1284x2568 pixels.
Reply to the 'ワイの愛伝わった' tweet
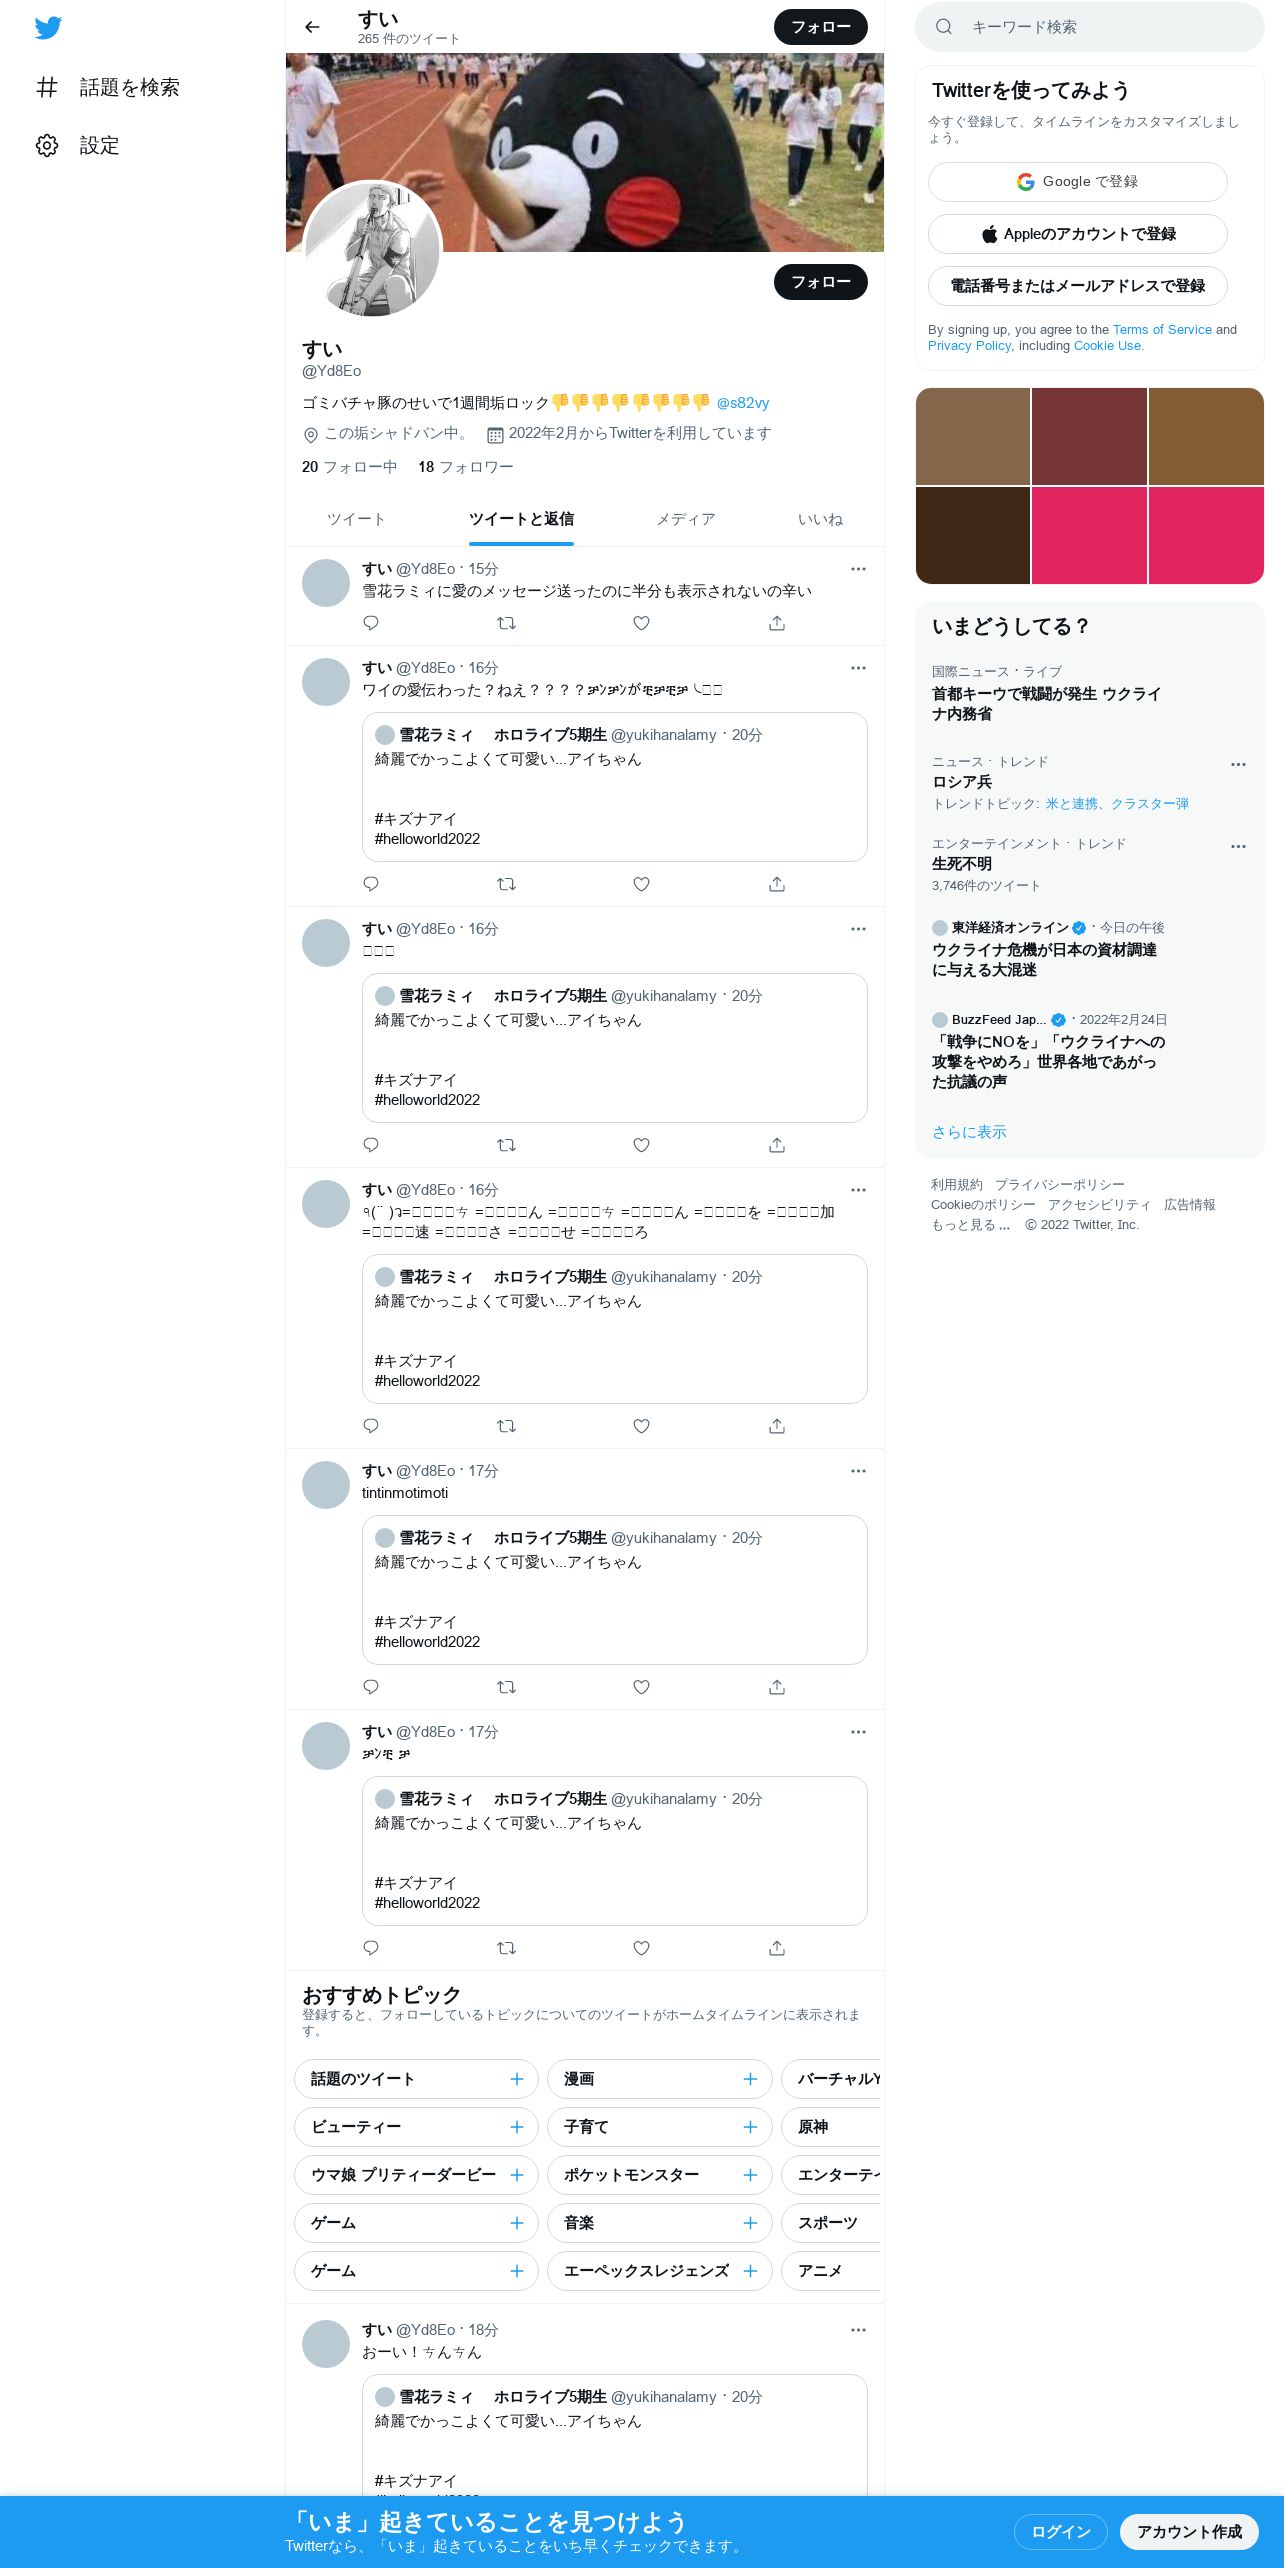point(371,884)
